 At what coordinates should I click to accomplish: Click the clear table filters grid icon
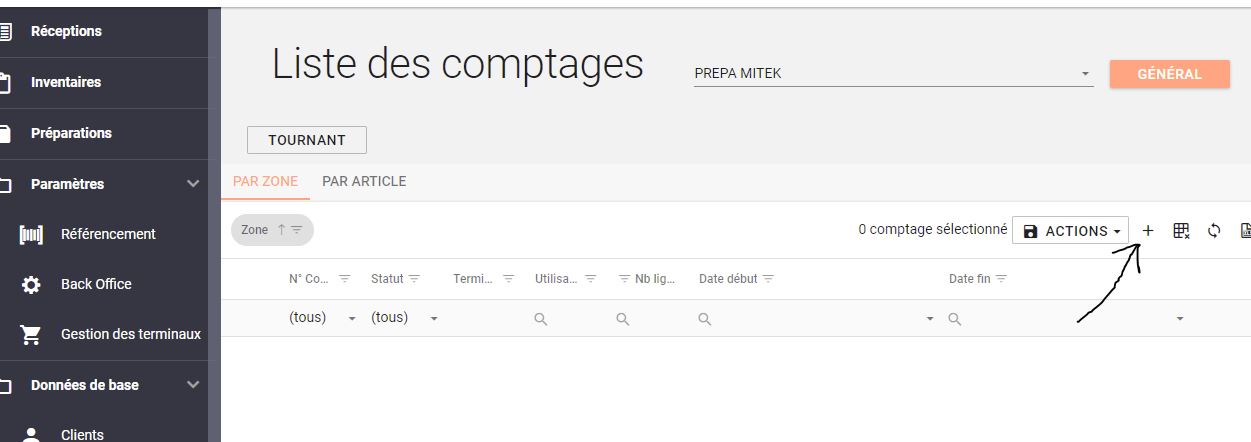click(1181, 231)
